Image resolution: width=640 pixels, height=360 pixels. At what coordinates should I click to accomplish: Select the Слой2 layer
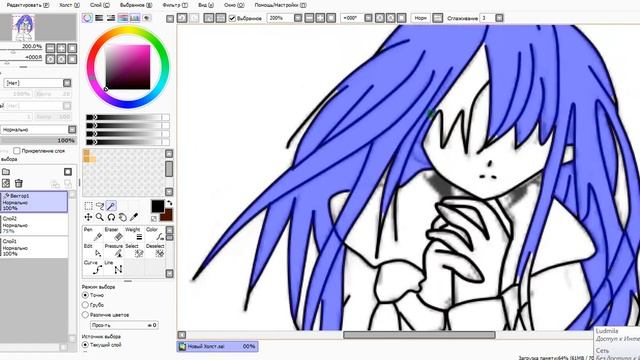point(34,224)
